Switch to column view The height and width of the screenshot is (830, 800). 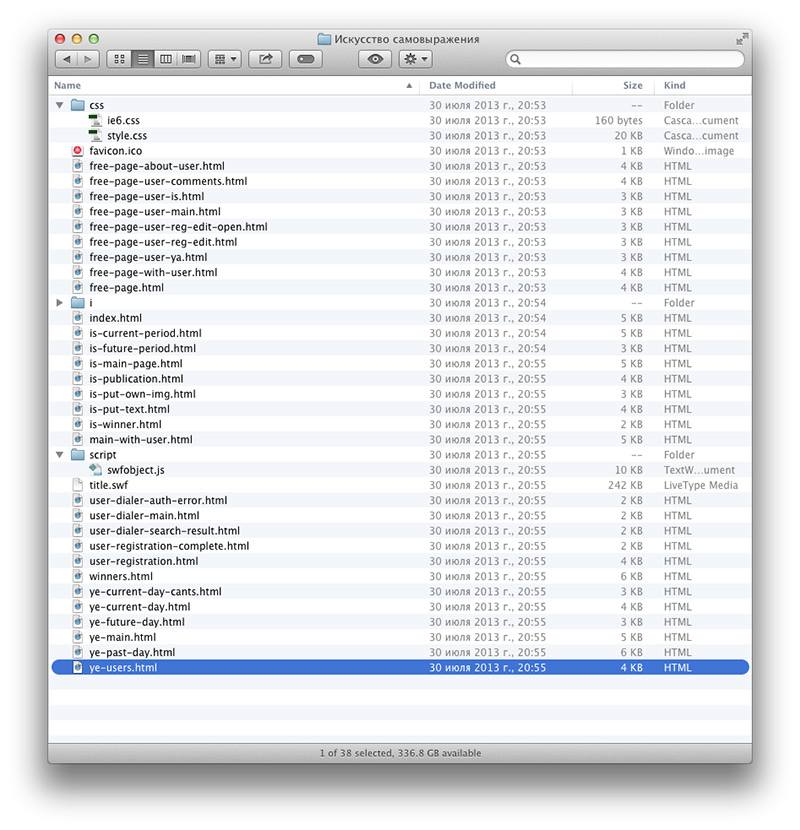[x=166, y=59]
